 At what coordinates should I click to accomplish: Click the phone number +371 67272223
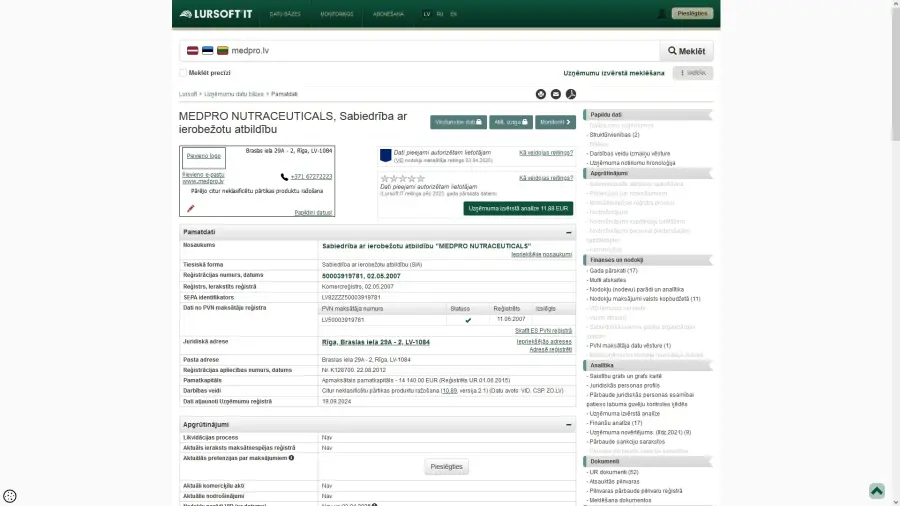(311, 177)
